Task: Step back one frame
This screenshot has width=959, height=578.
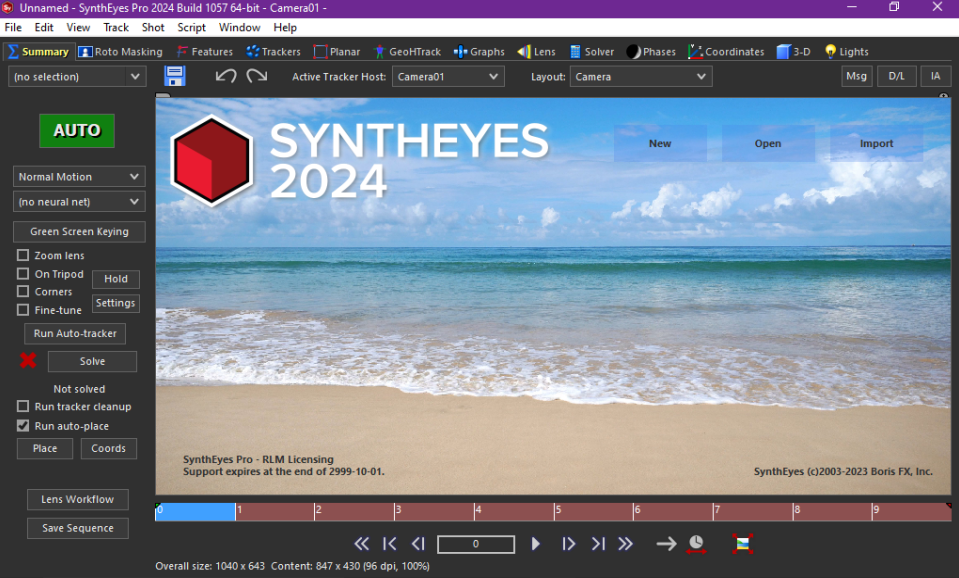Action: coord(418,543)
